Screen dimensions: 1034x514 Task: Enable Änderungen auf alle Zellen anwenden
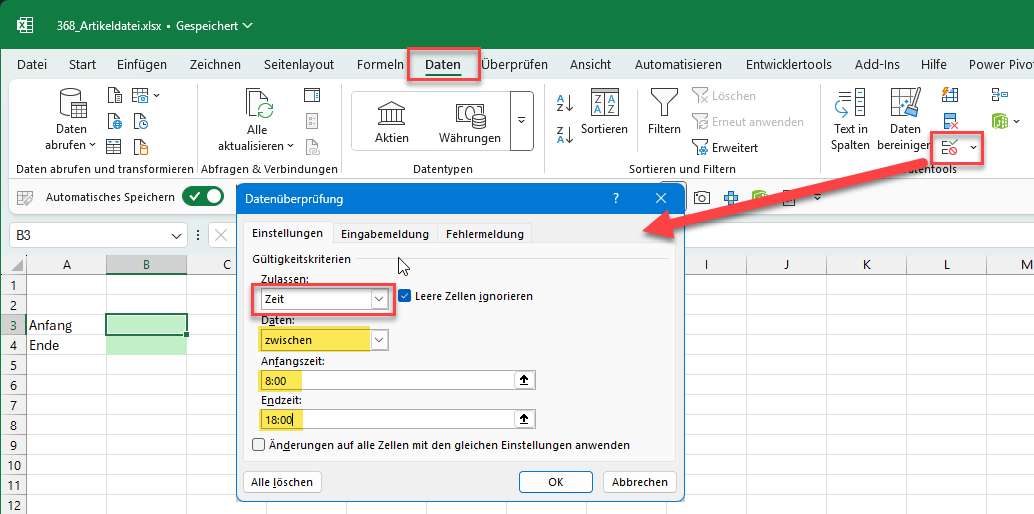click(x=259, y=445)
